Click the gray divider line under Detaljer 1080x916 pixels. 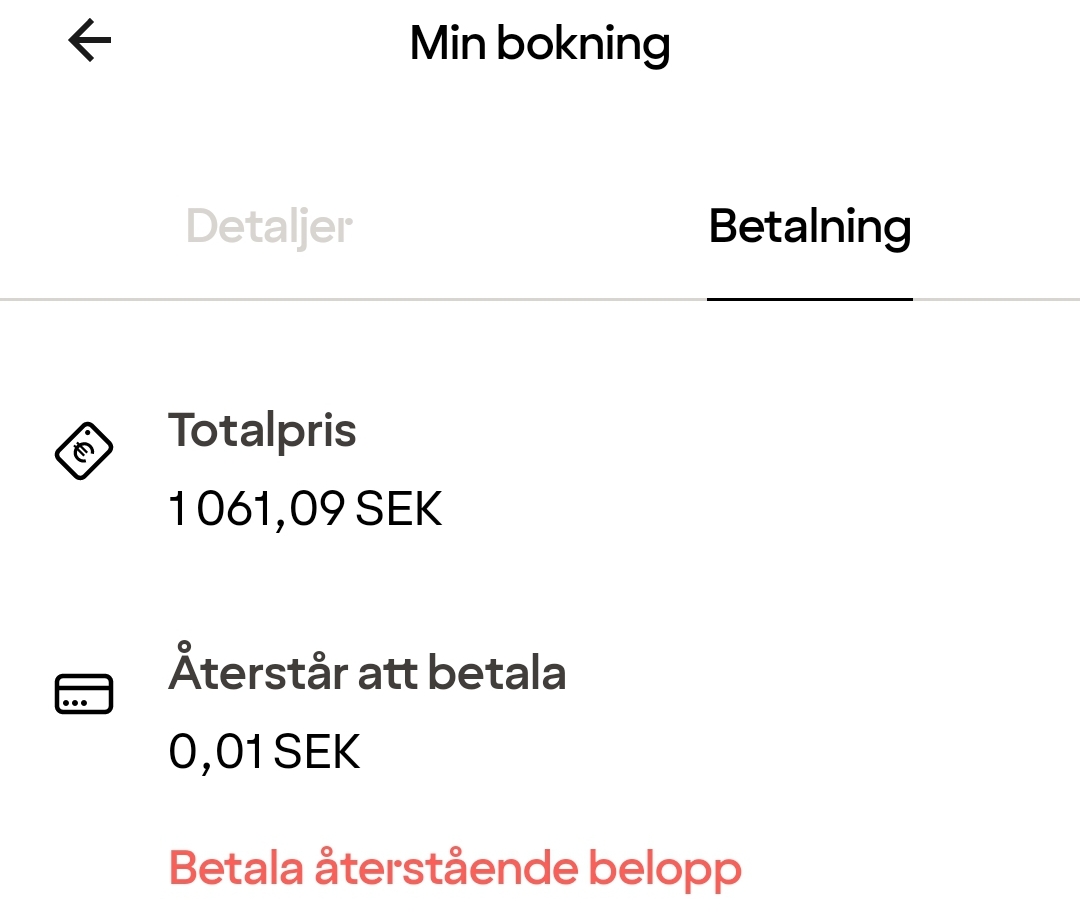[x=270, y=299]
